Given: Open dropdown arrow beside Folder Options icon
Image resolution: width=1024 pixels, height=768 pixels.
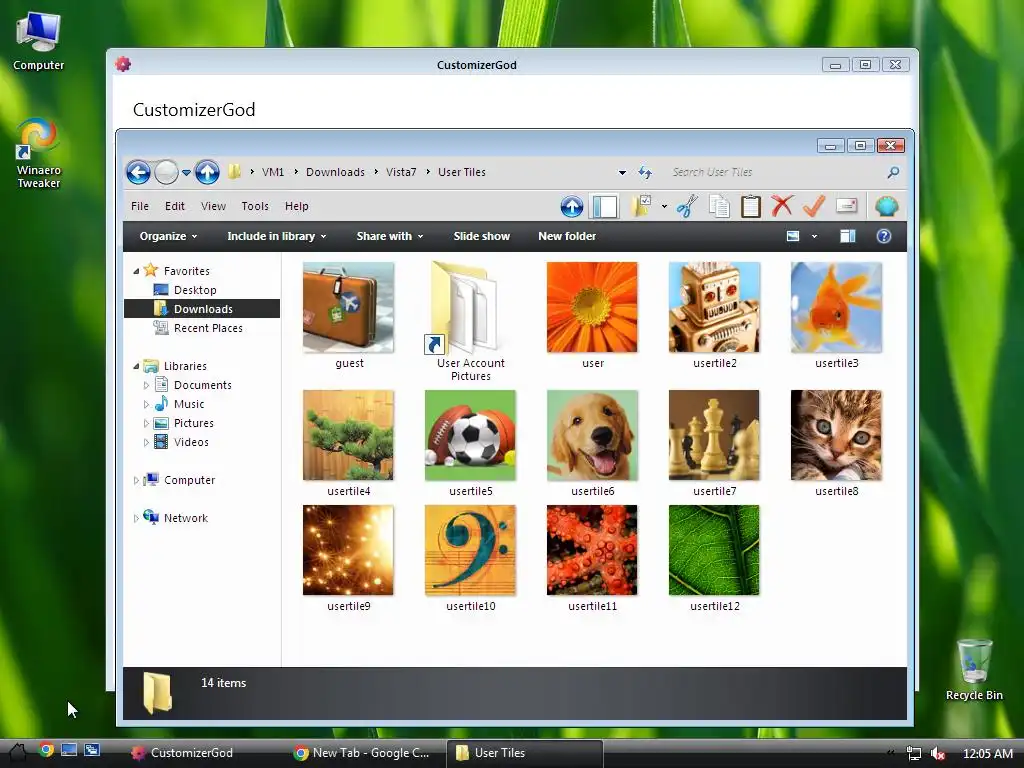Looking at the screenshot, I should pyautogui.click(x=664, y=207).
